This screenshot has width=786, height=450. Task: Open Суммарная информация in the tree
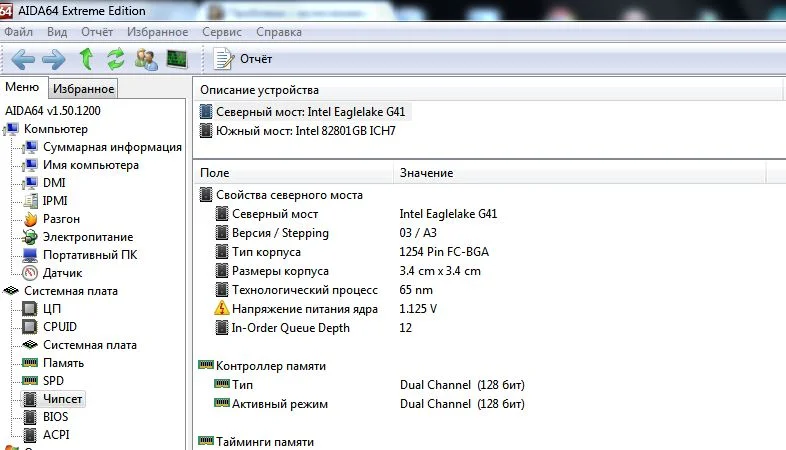tap(112, 147)
